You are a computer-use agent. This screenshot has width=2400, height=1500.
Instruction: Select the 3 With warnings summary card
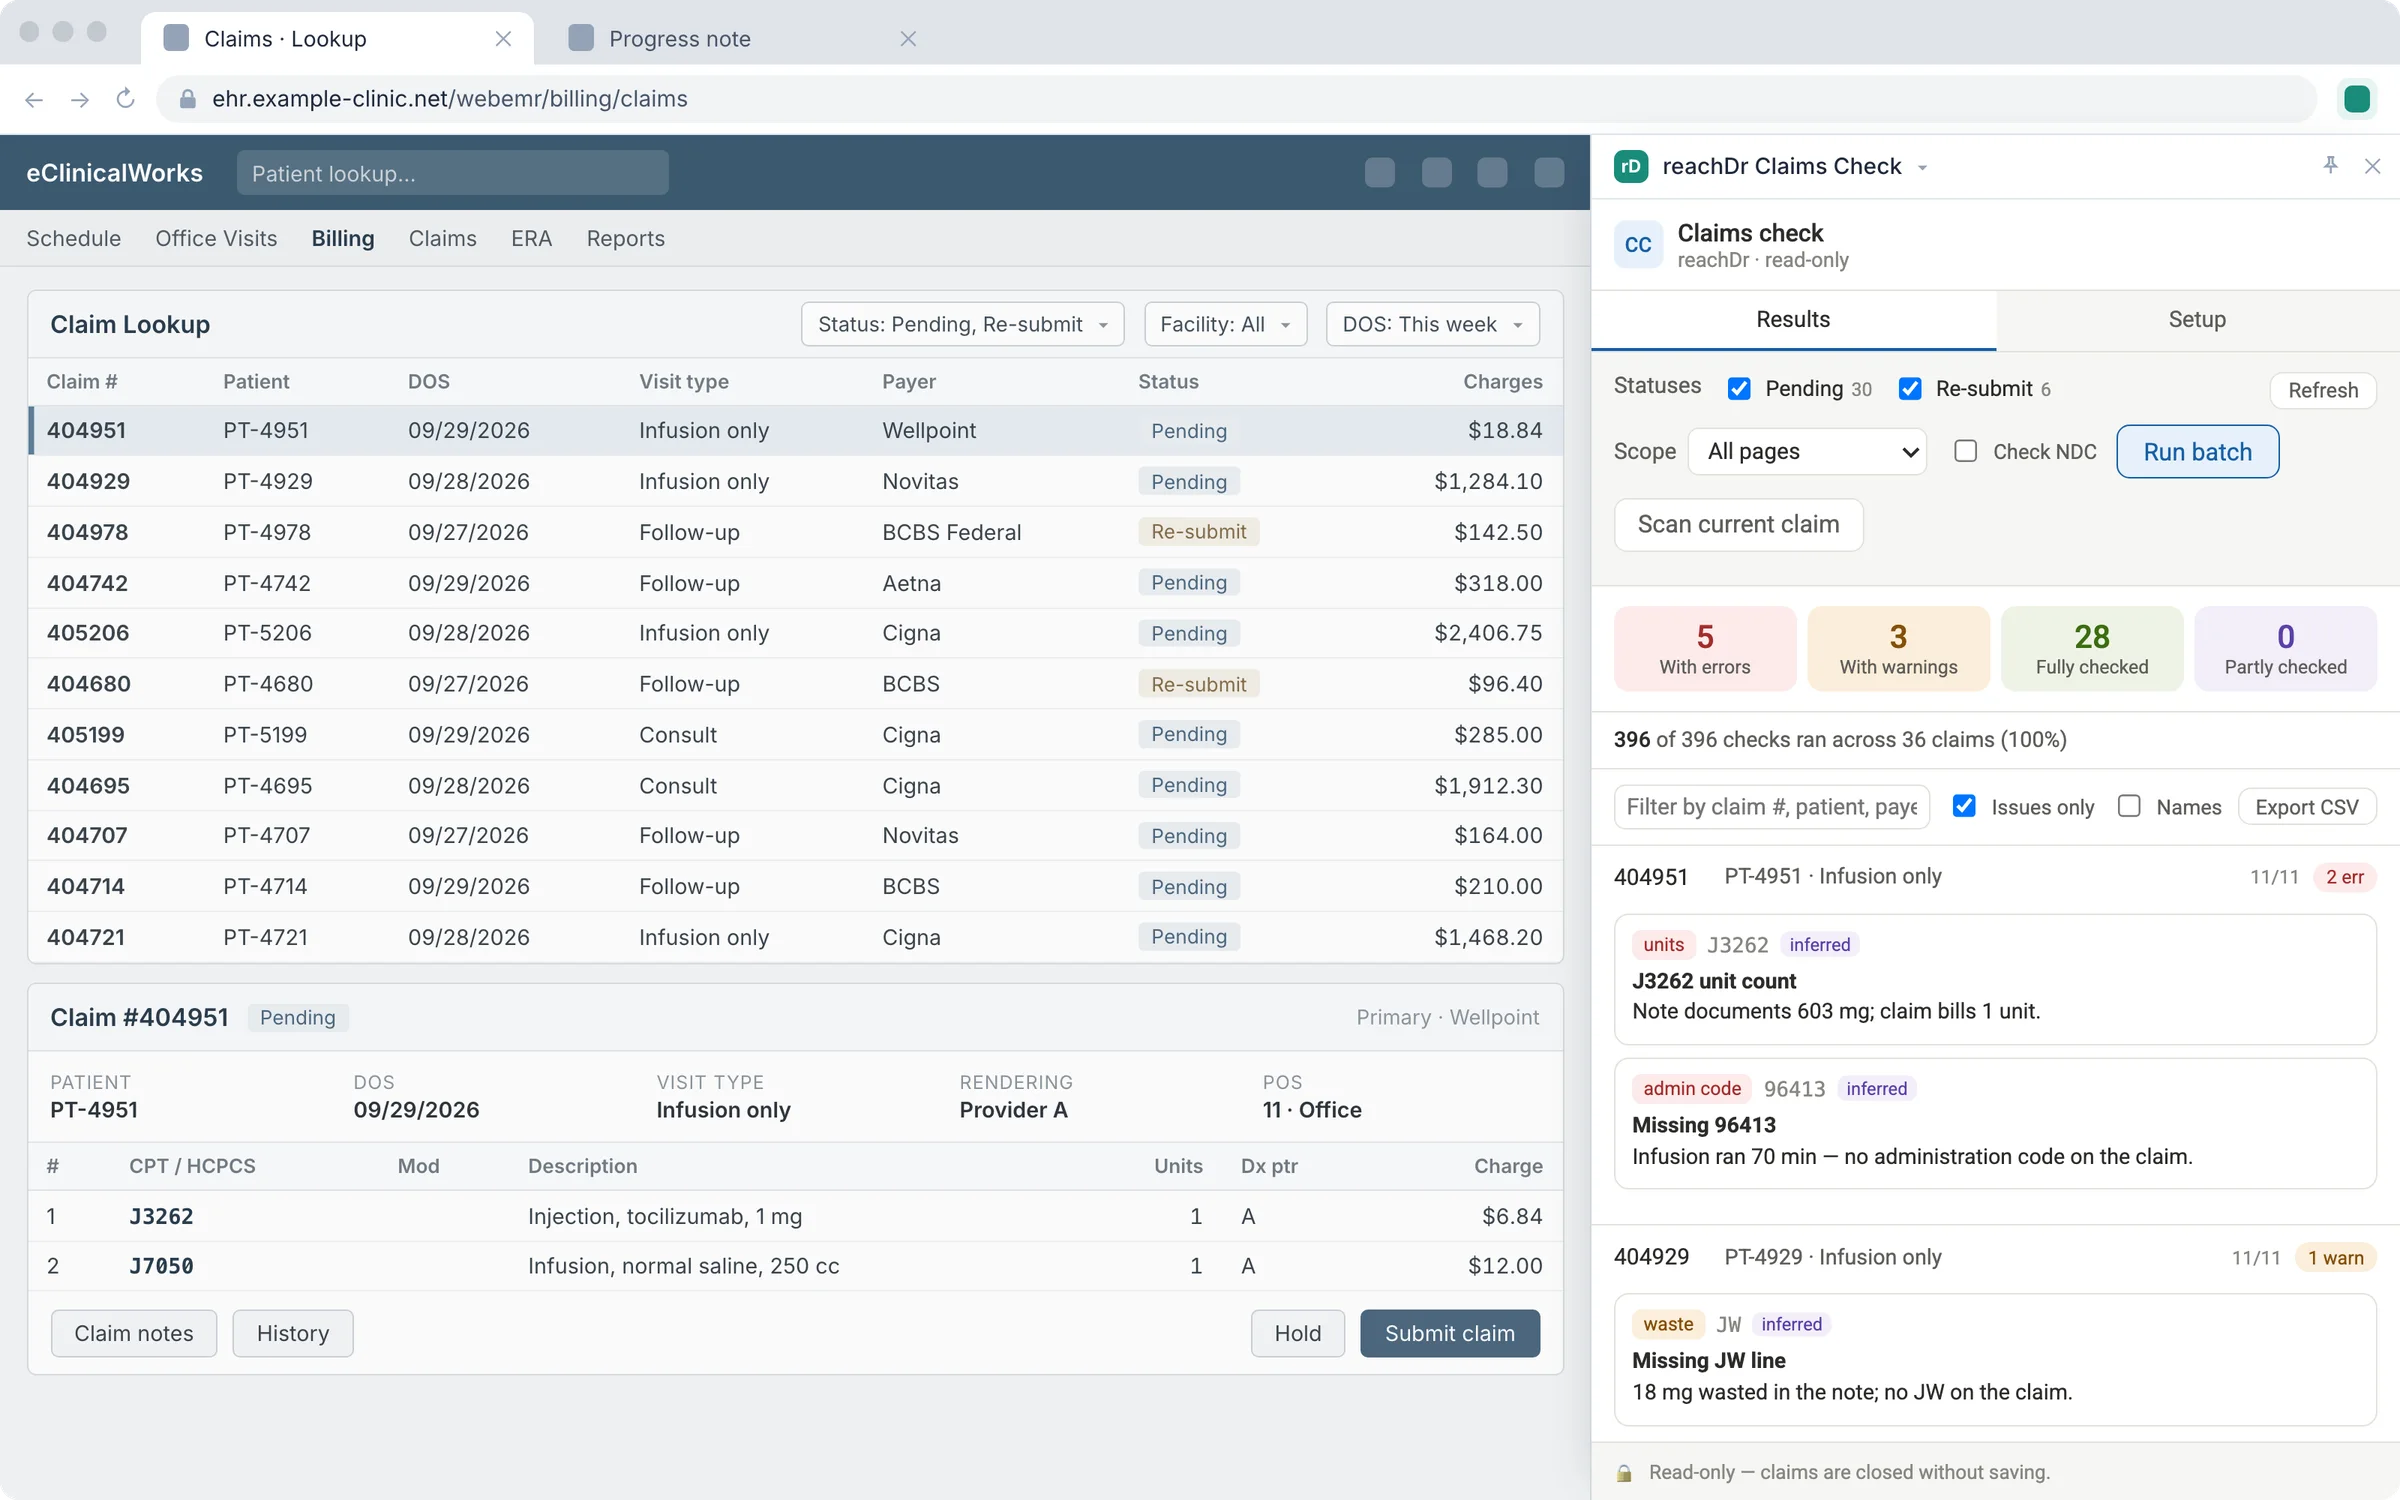[1898, 648]
